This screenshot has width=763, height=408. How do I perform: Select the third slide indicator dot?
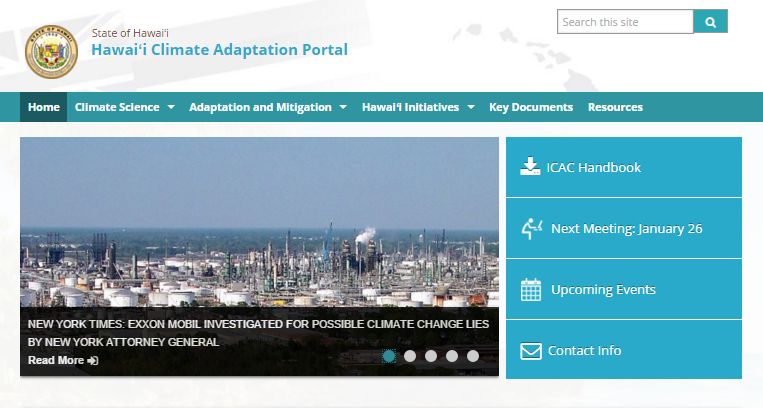[x=431, y=356]
